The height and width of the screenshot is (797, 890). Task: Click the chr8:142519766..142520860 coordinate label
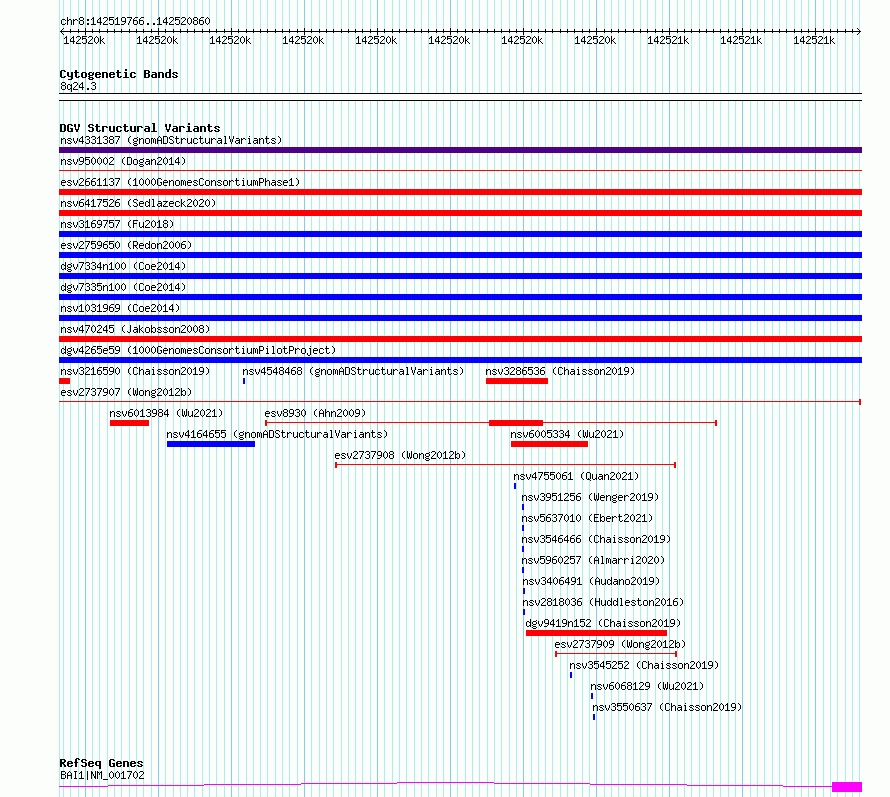click(x=135, y=21)
